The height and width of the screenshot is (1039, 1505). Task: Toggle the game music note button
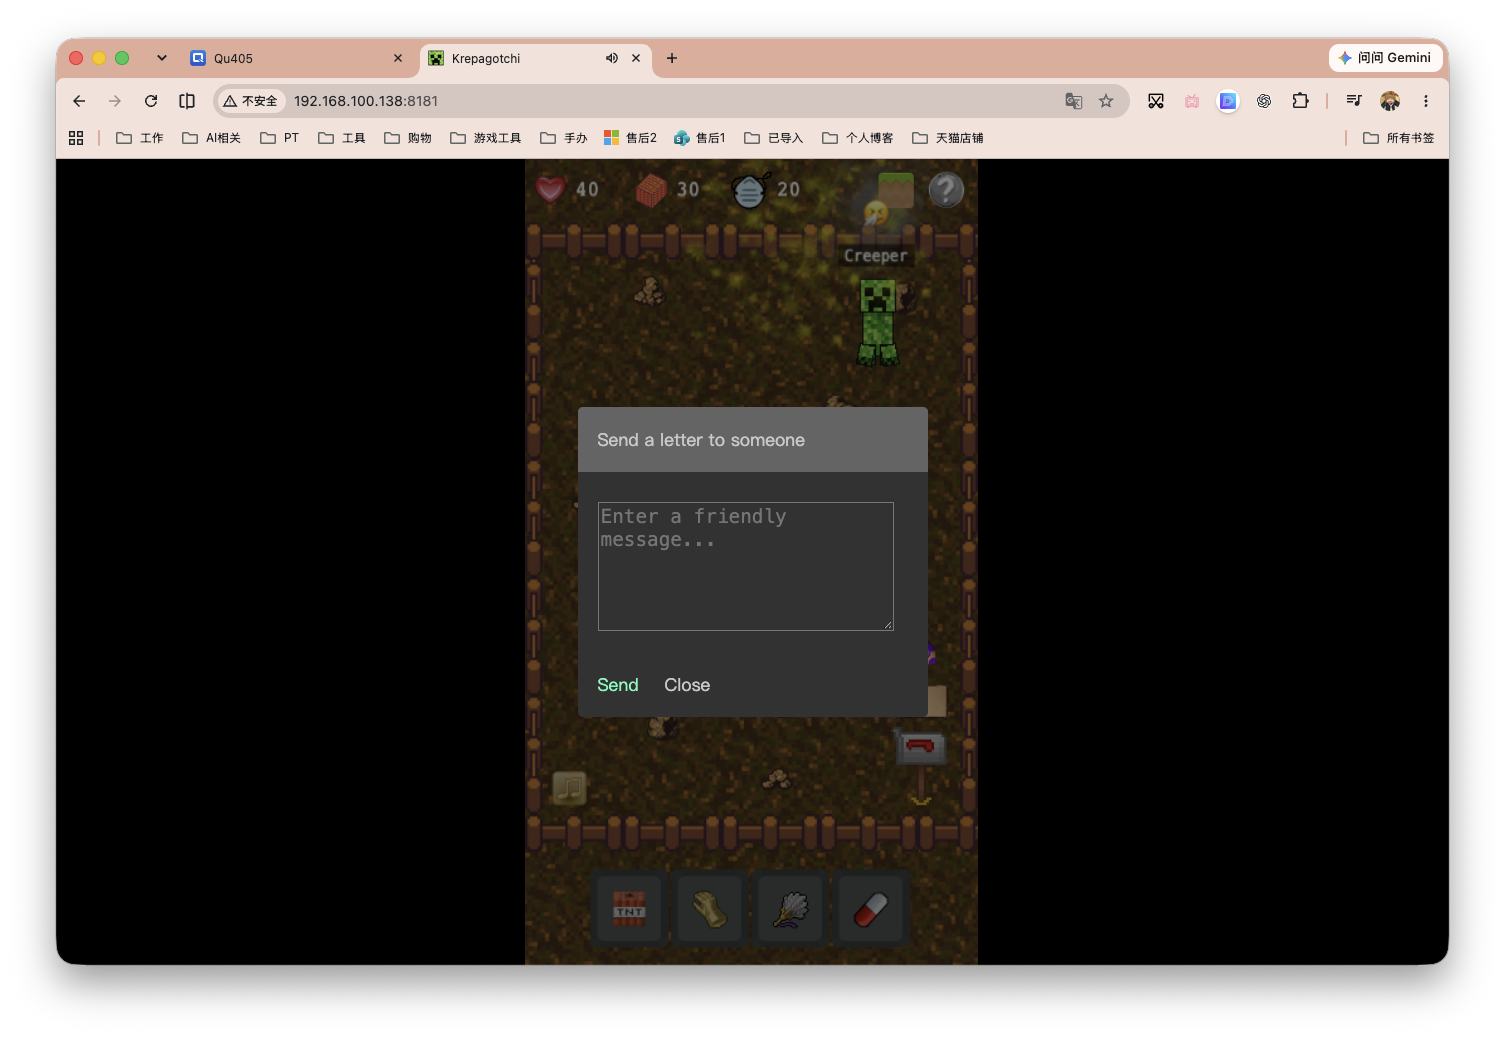point(569,788)
